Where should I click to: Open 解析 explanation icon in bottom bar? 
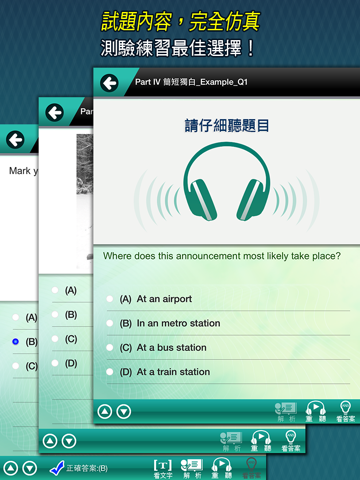point(191,468)
